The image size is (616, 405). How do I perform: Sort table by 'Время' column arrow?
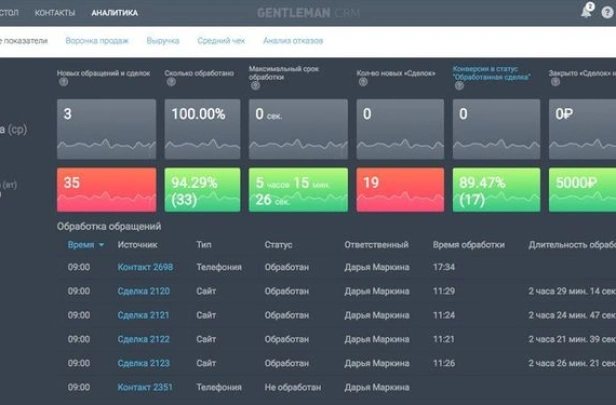[x=101, y=245]
